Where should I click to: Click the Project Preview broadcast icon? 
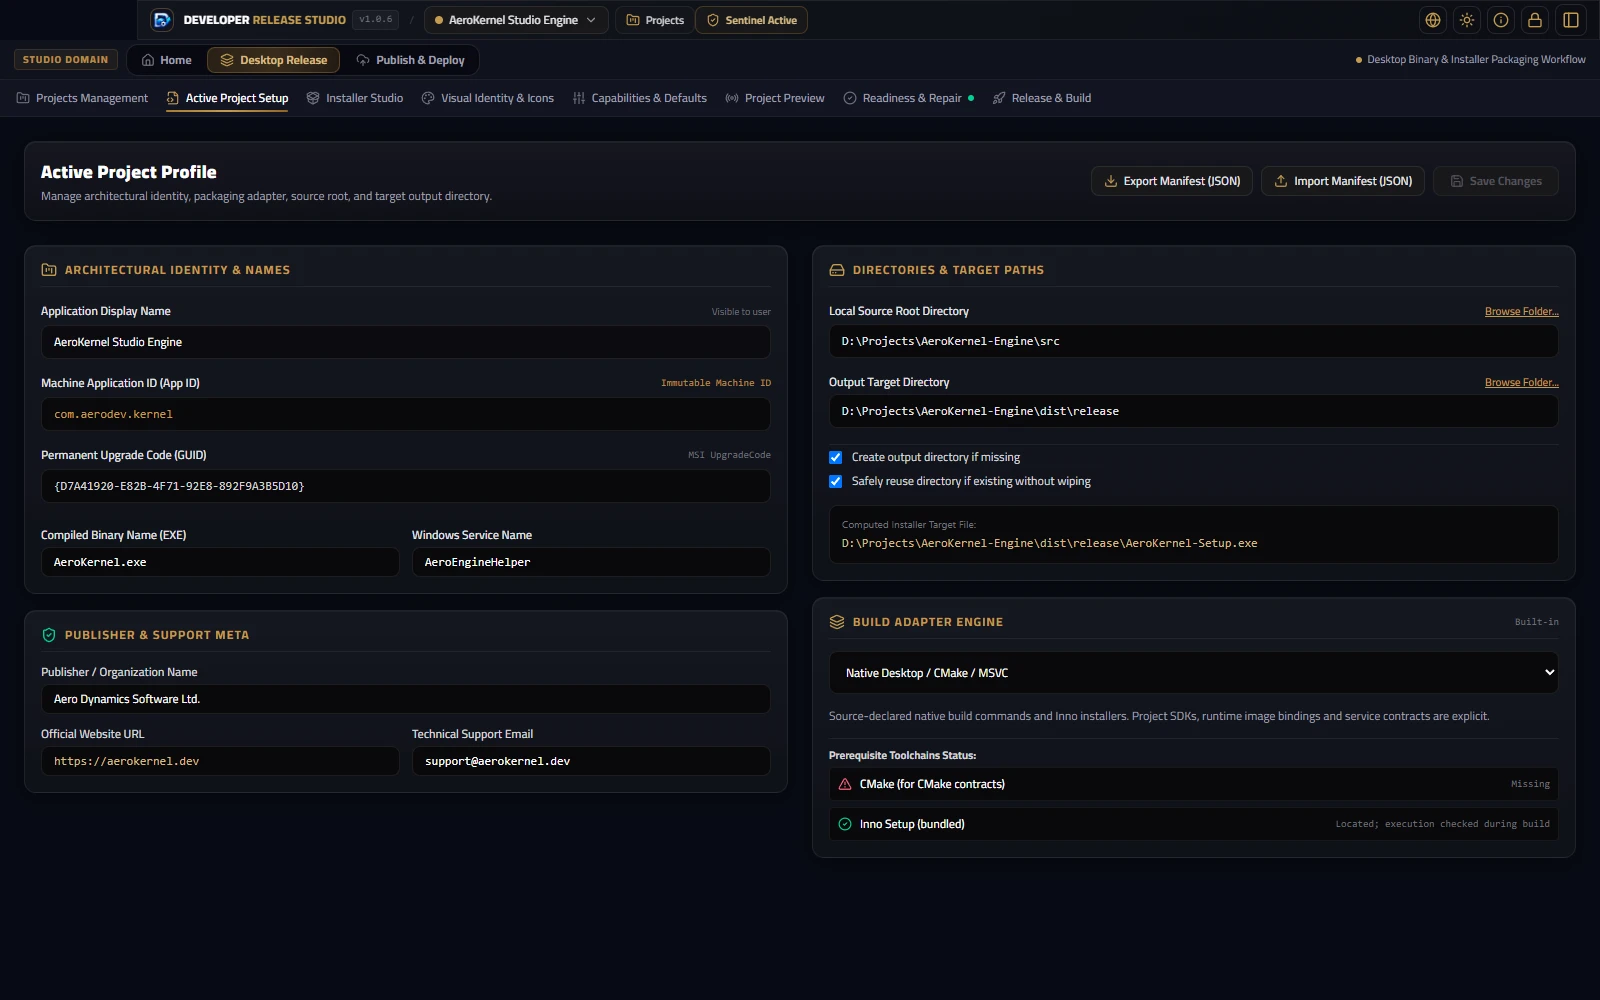tap(732, 98)
